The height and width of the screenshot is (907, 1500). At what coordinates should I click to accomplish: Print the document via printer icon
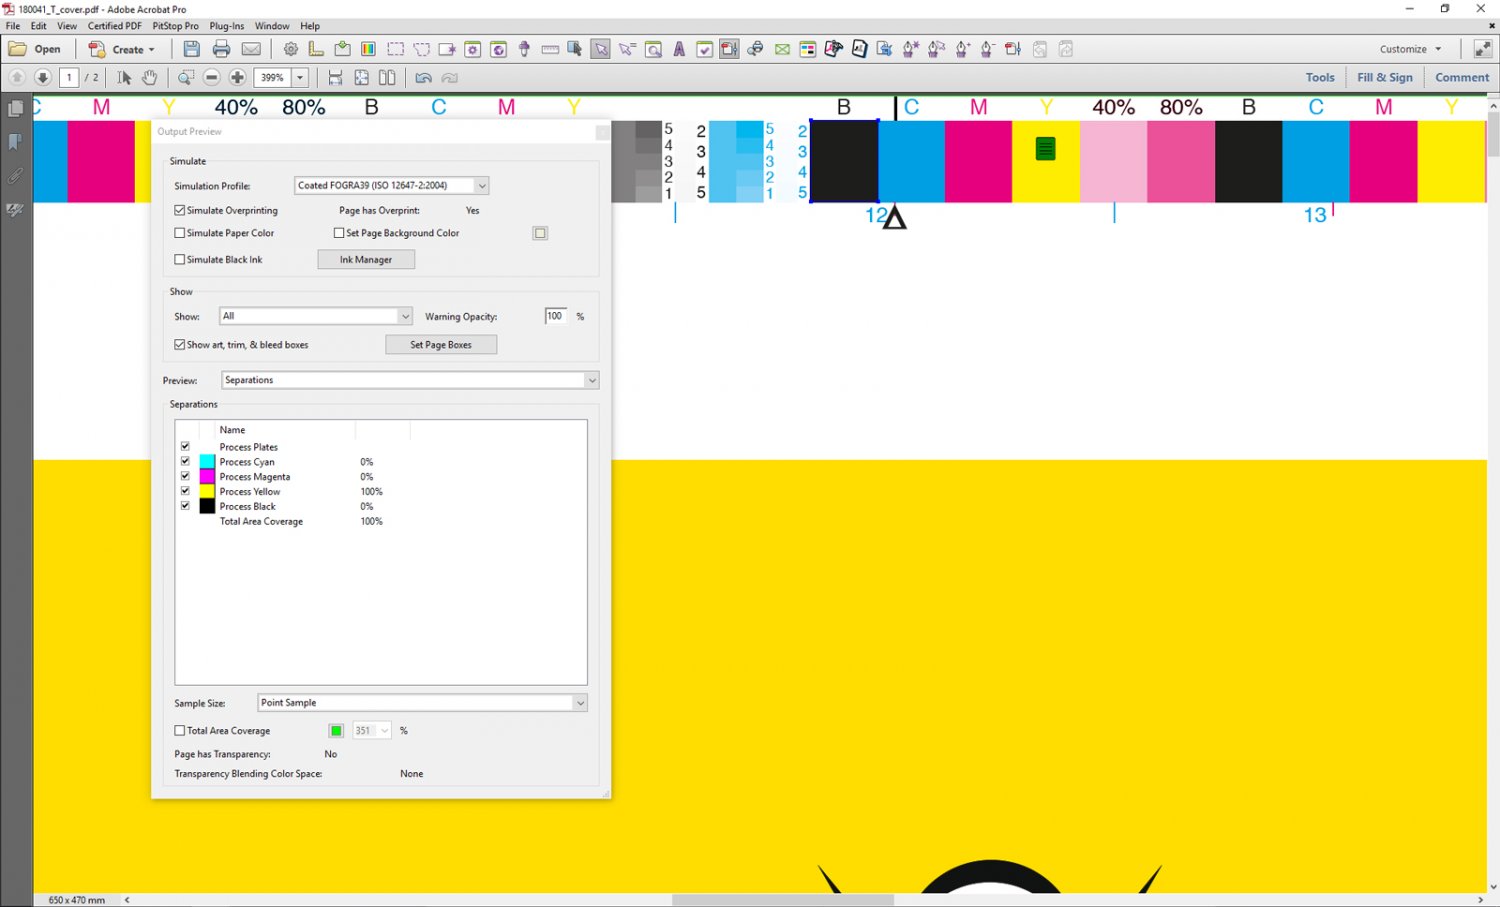(x=222, y=49)
